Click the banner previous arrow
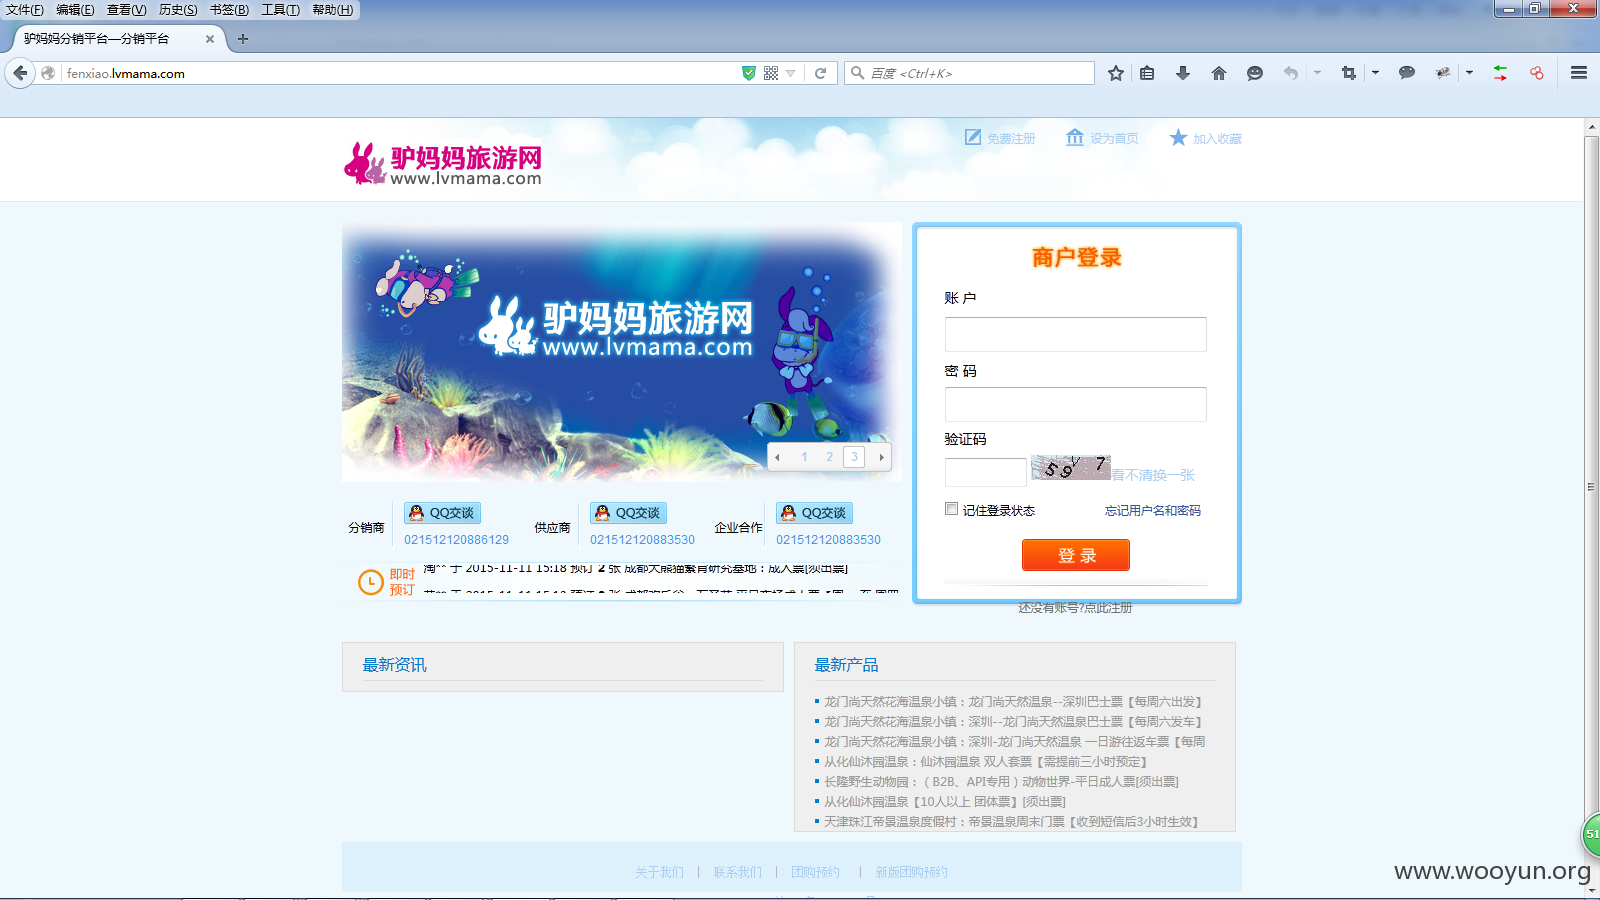 point(777,457)
